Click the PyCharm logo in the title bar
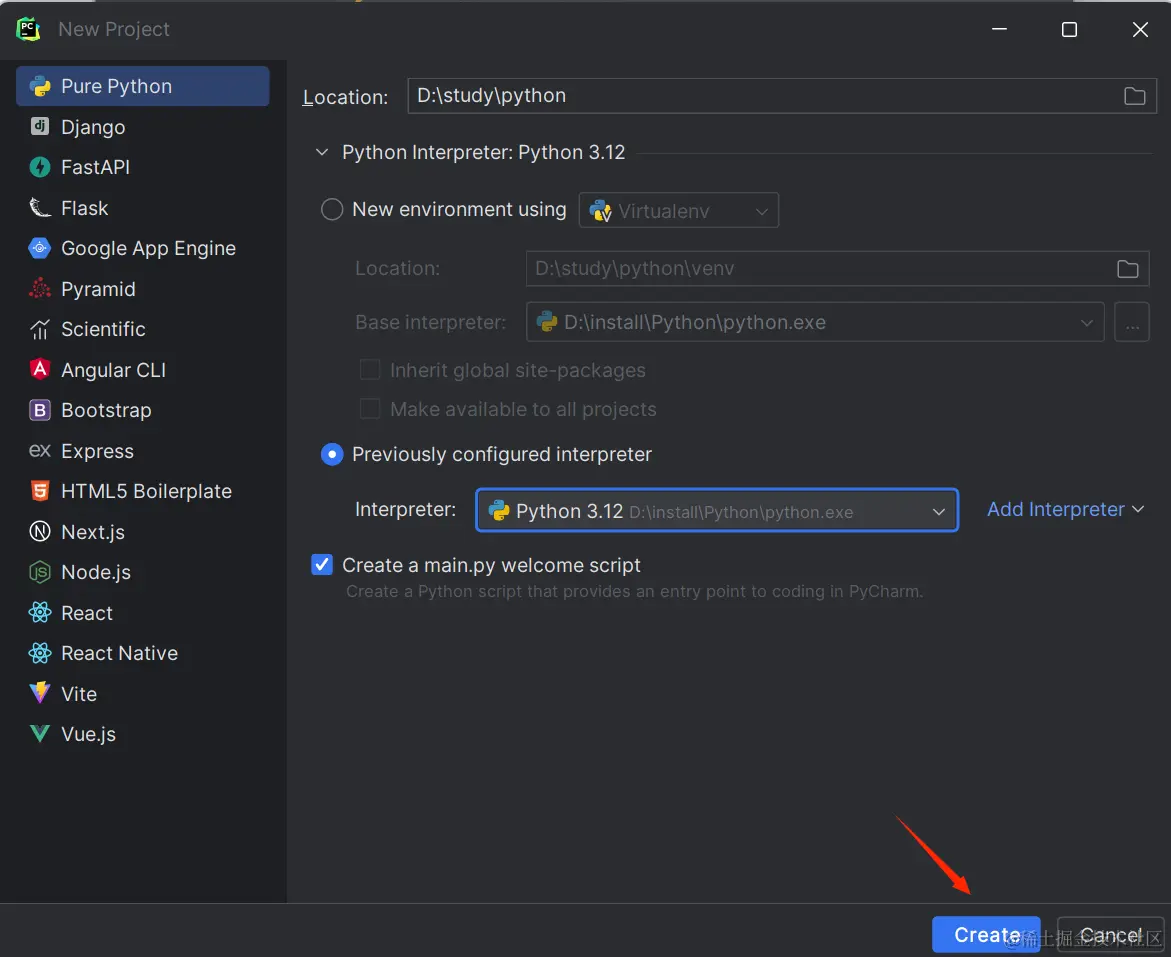This screenshot has width=1171, height=957. [x=28, y=29]
